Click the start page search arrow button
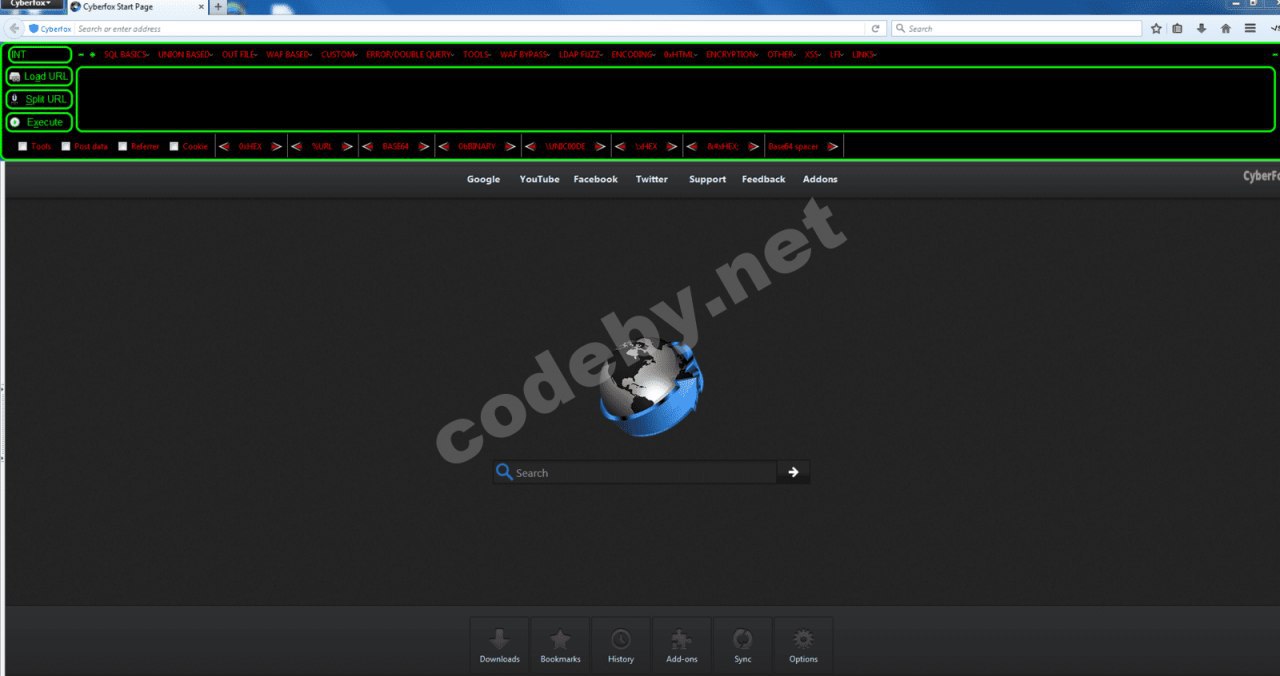 click(x=793, y=472)
